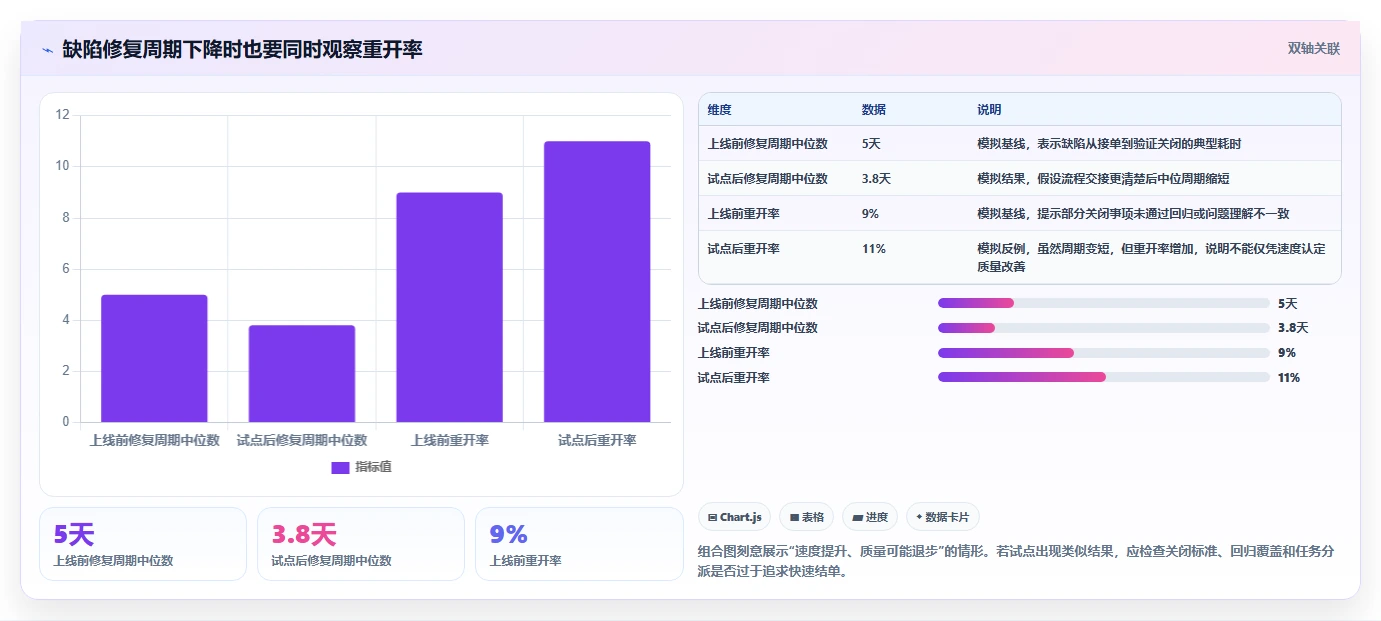Click the 试点后修复周期中位数 bar in the chart
Screen dimensions: 1381x621
pos(302,373)
